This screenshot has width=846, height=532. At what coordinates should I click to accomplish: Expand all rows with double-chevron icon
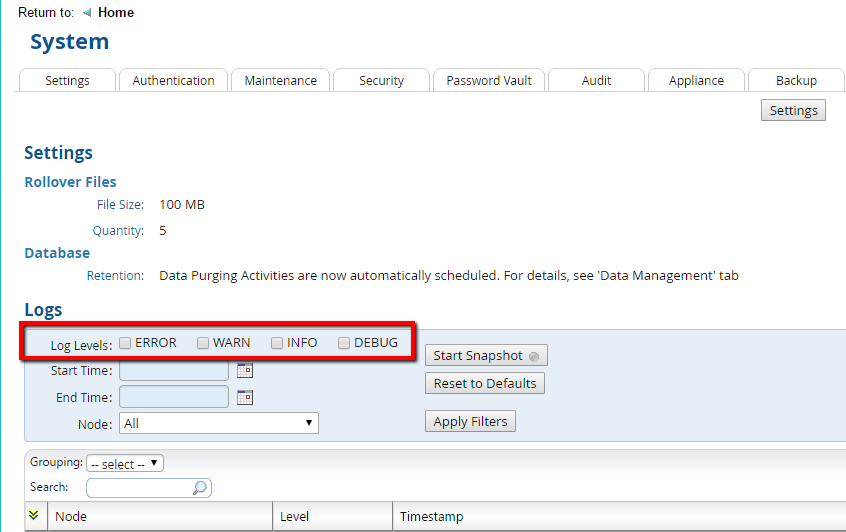33,516
